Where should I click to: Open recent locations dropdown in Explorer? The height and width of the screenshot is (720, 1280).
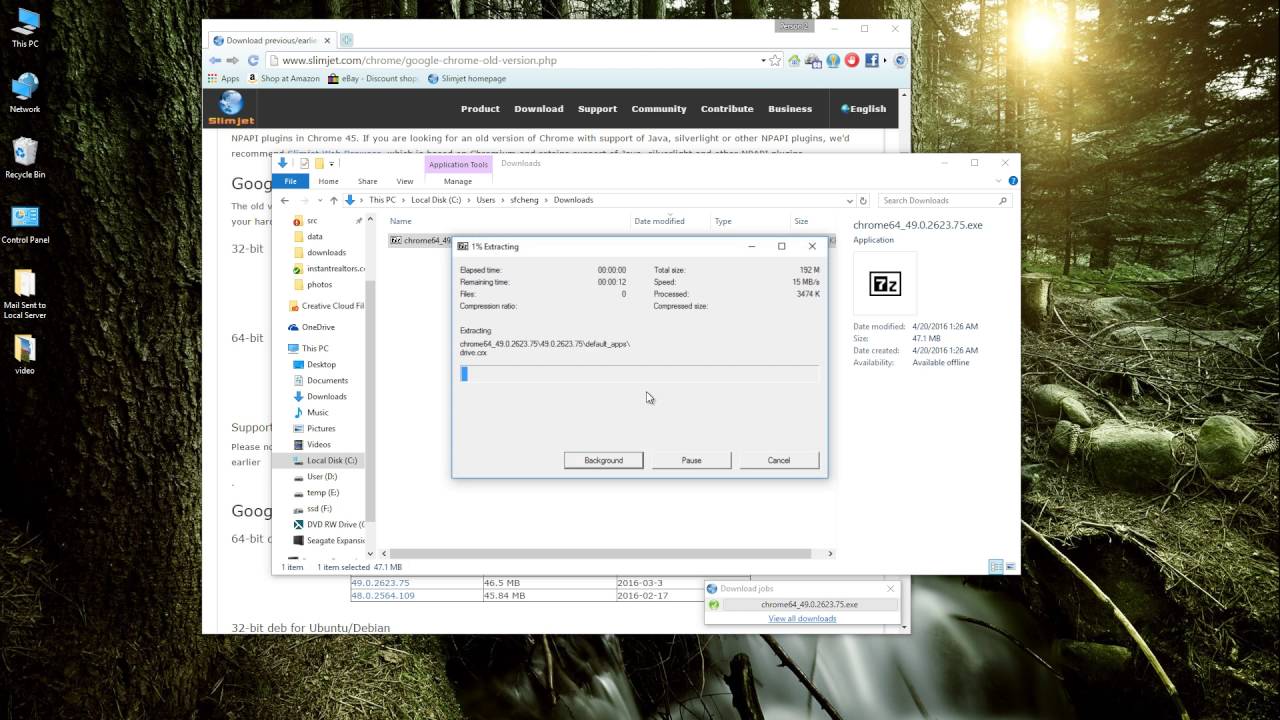point(321,200)
